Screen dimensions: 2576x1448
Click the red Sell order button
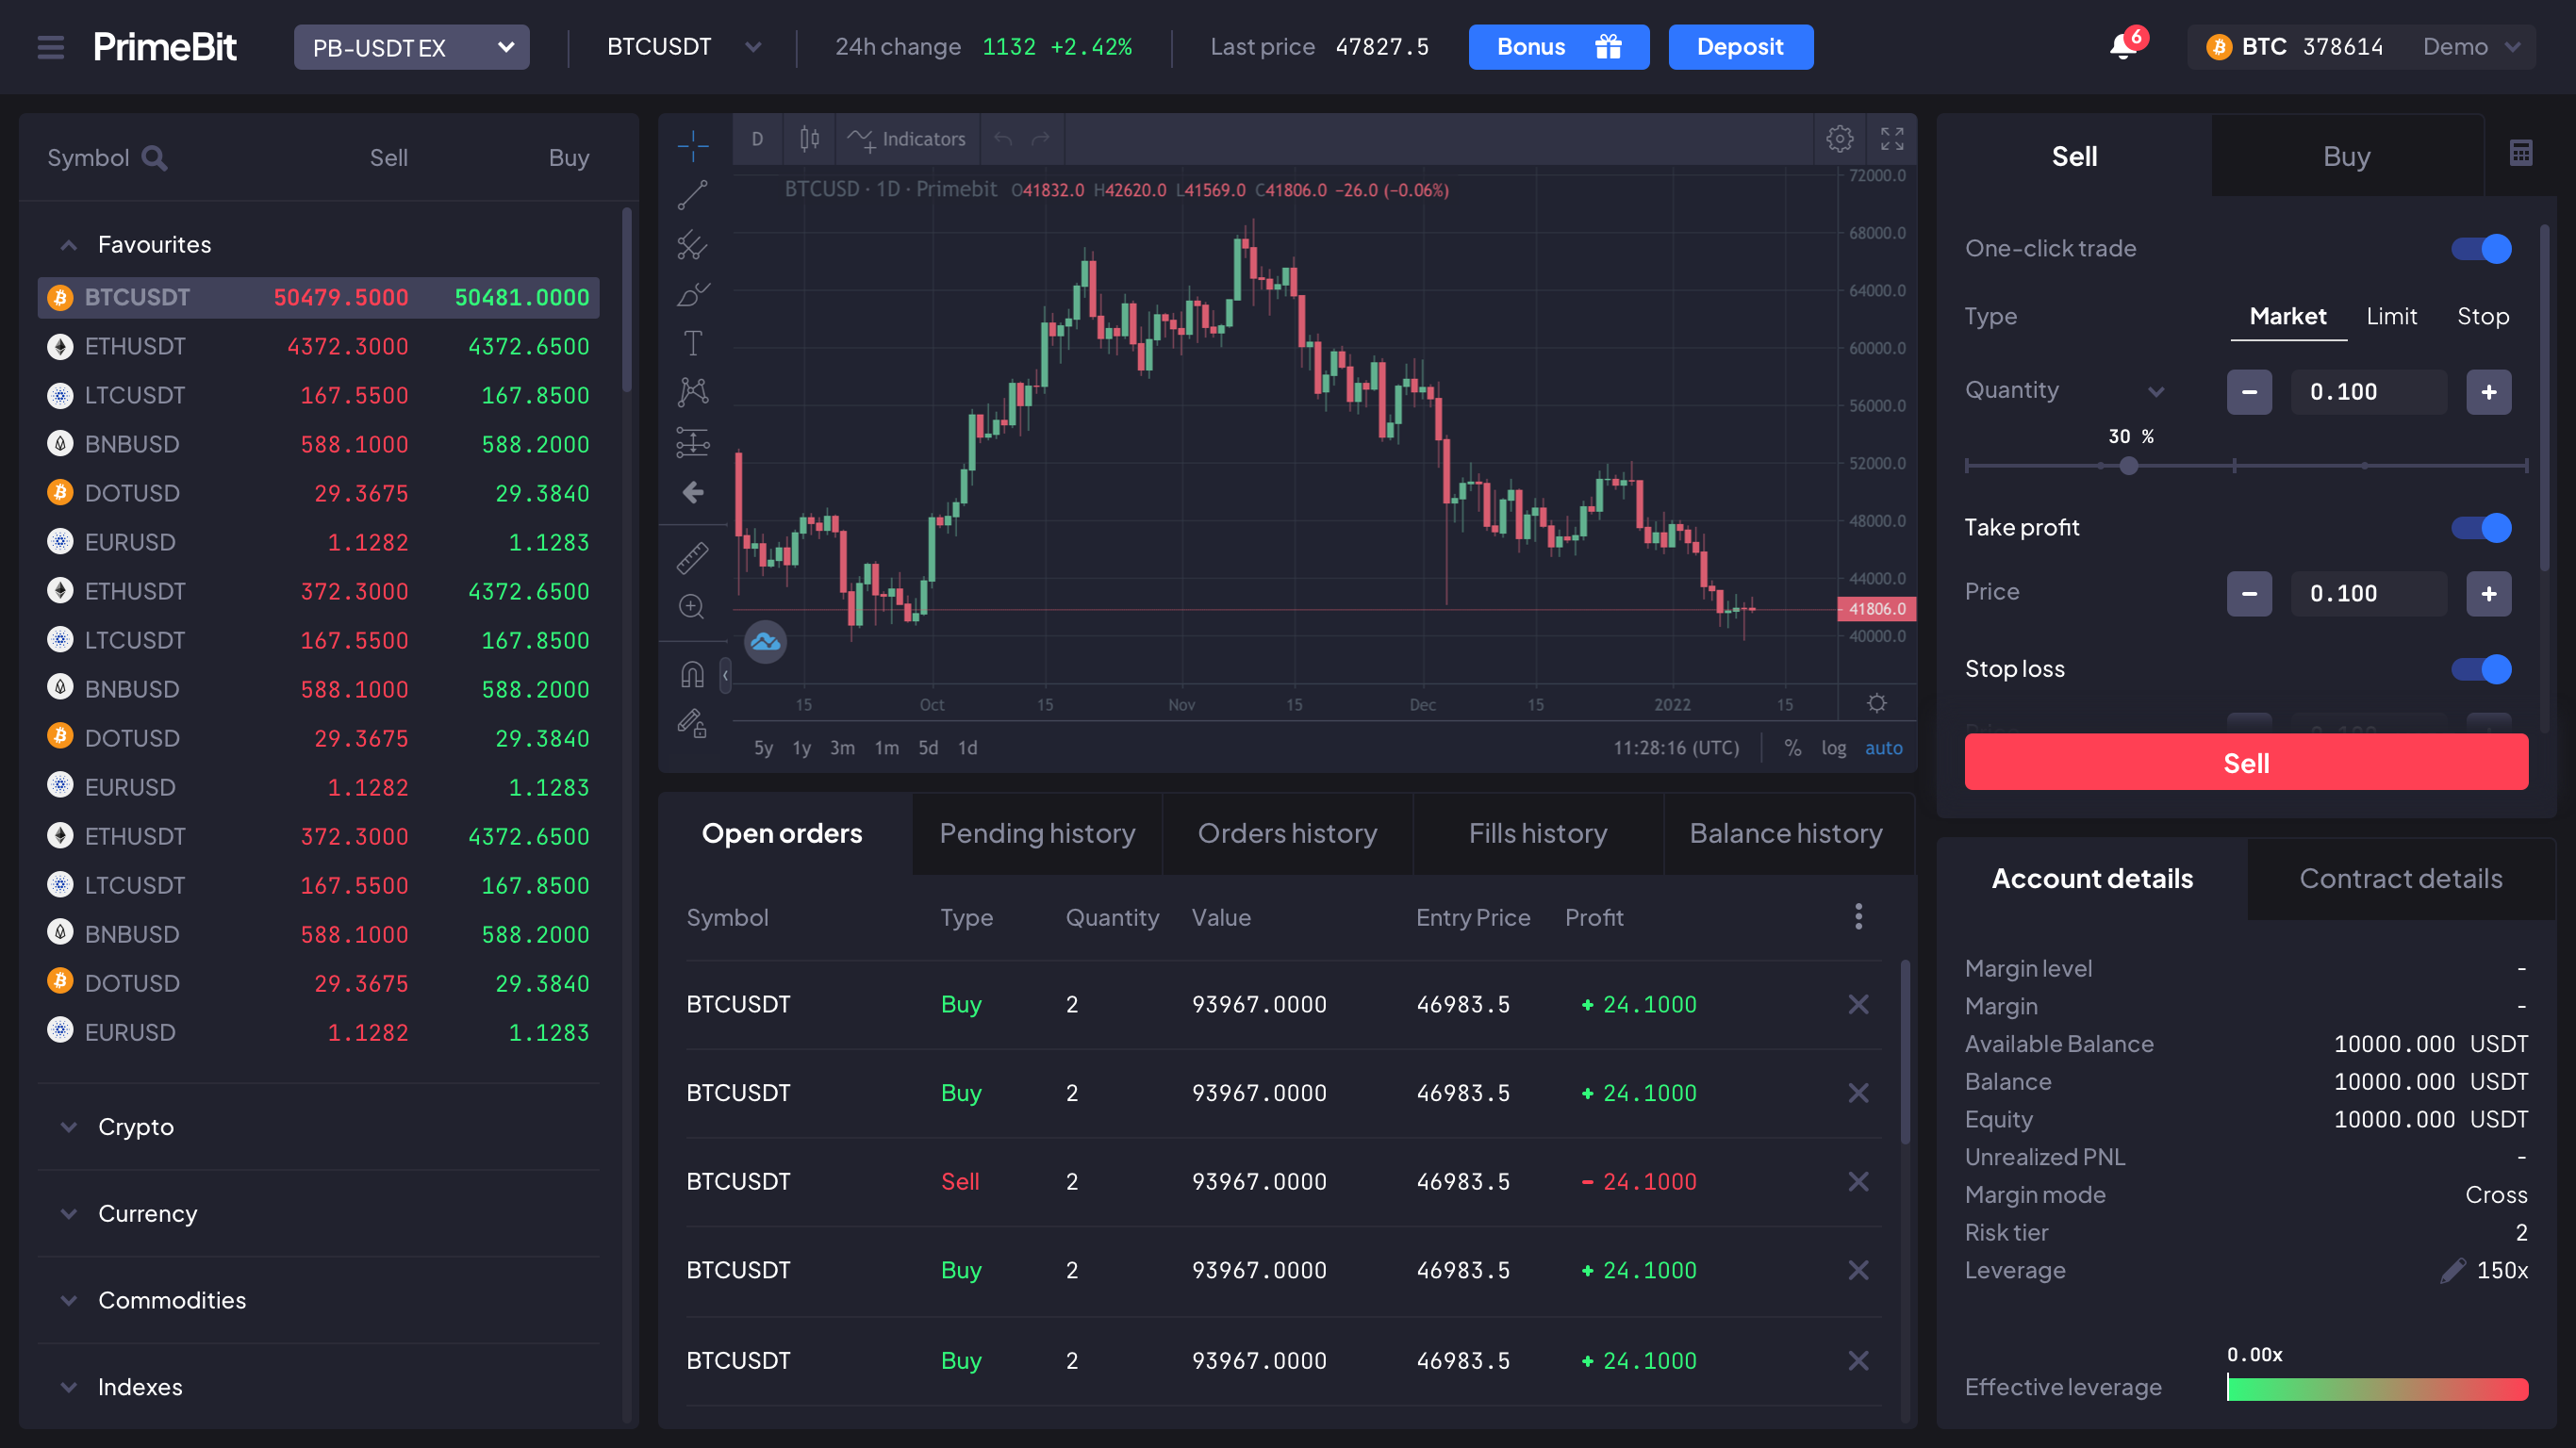tap(2246, 762)
